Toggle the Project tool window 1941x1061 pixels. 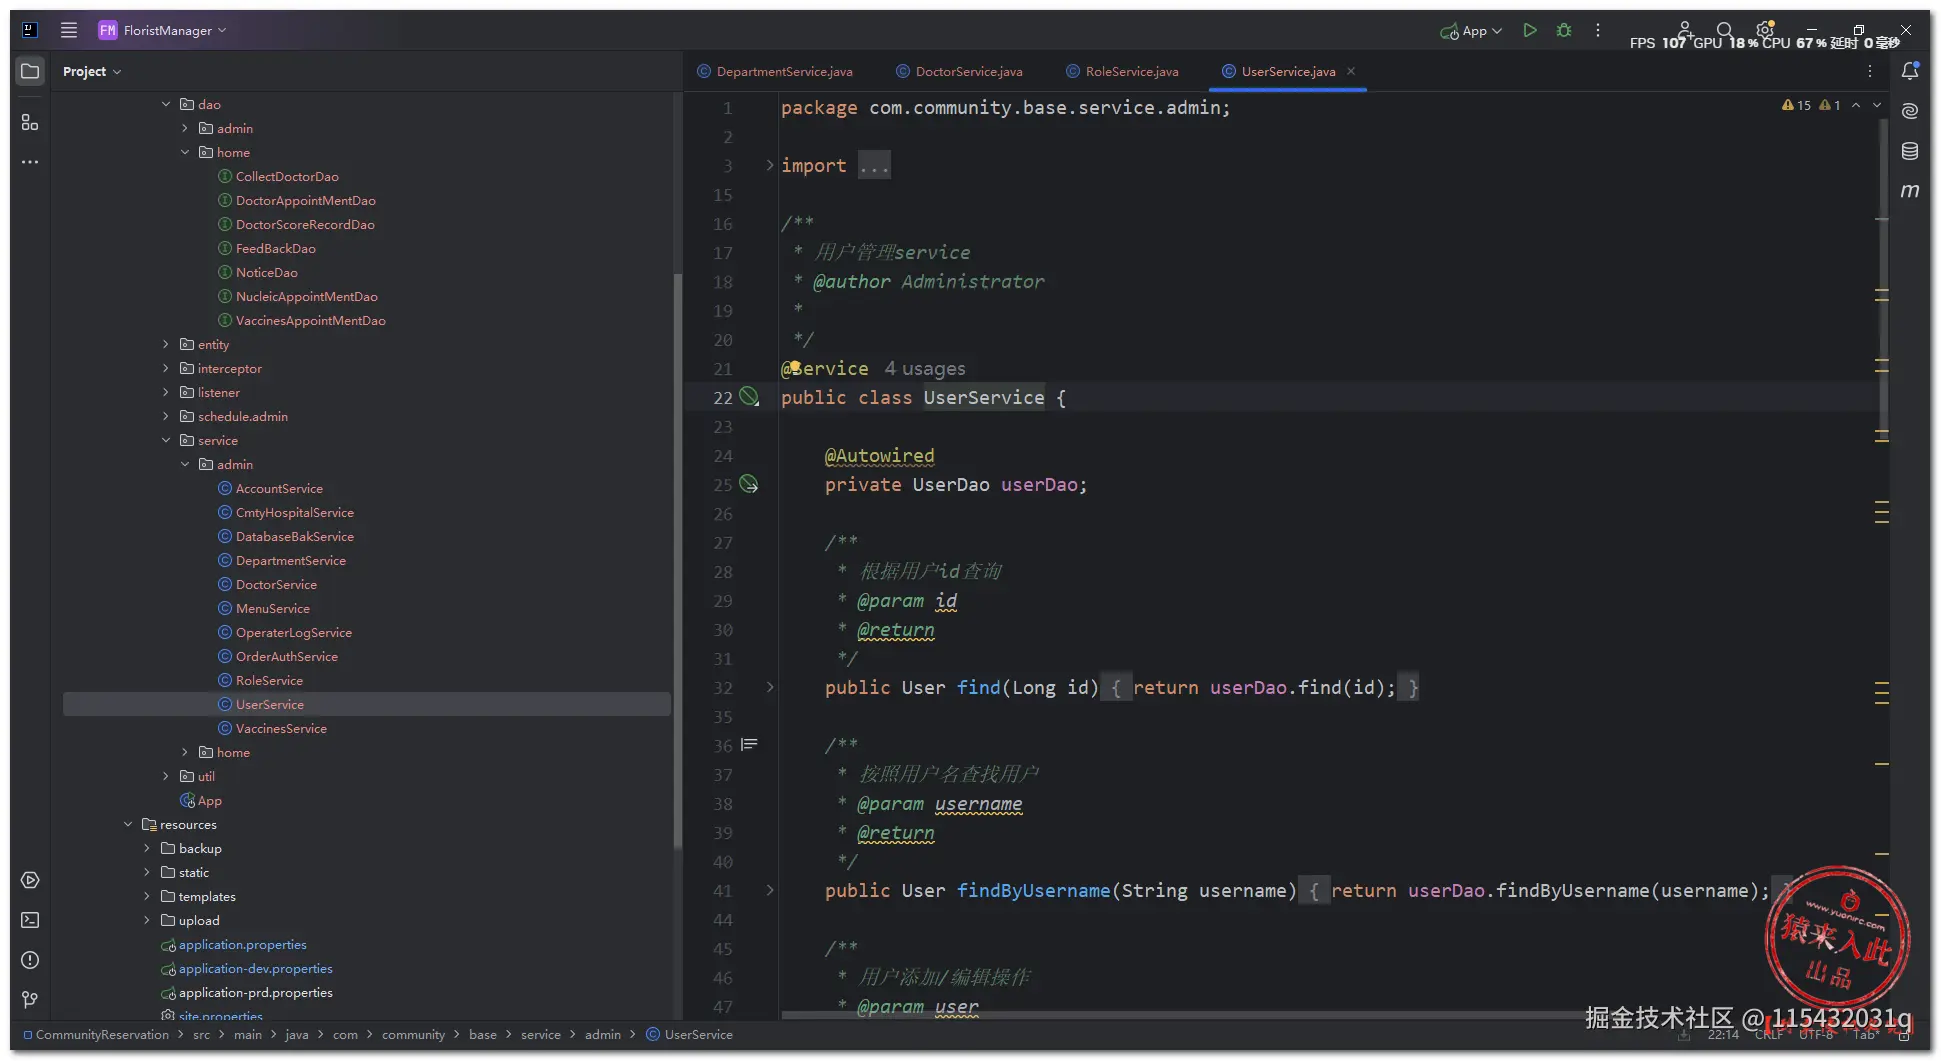(30, 71)
